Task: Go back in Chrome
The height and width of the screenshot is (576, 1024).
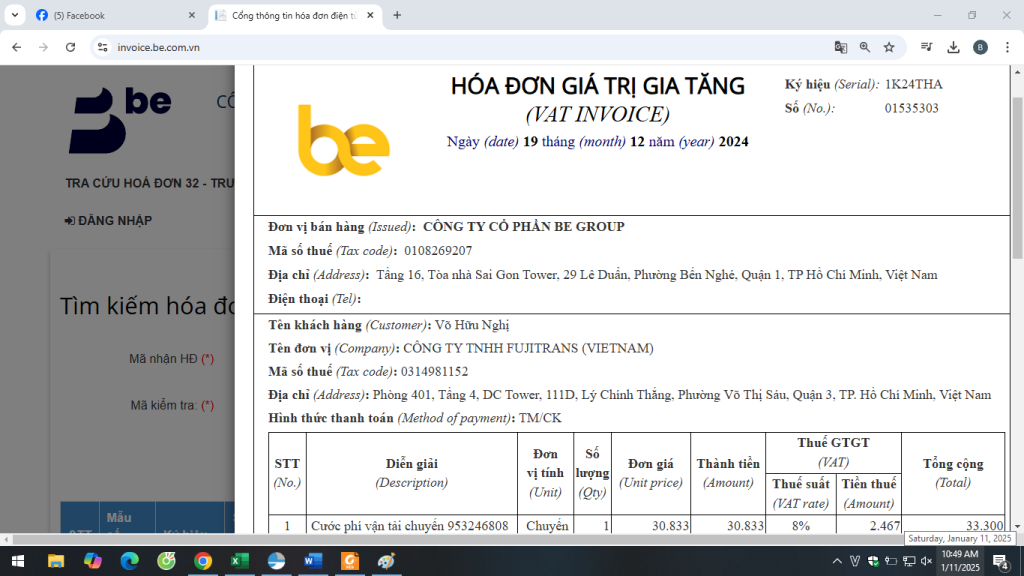Action: pos(16,47)
